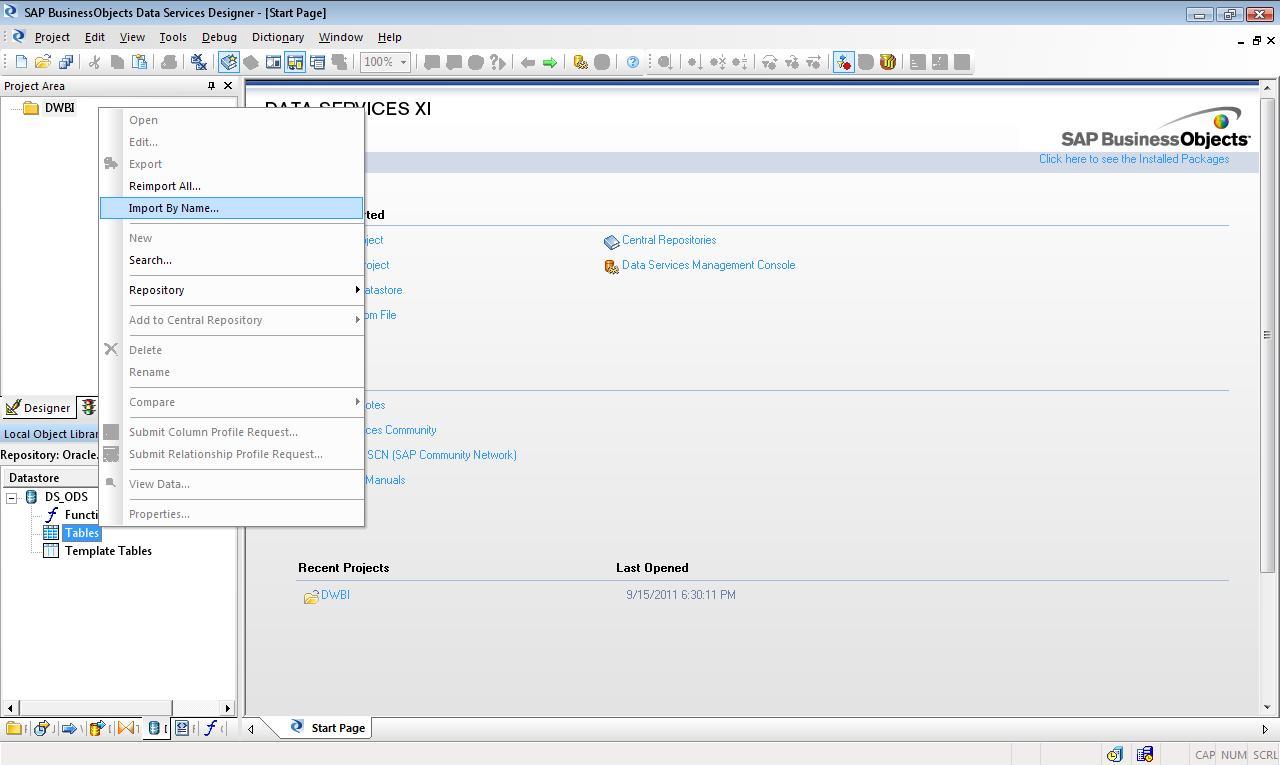The width and height of the screenshot is (1280, 765).
Task: Click the tab scroll-left arrow
Action: 251,729
